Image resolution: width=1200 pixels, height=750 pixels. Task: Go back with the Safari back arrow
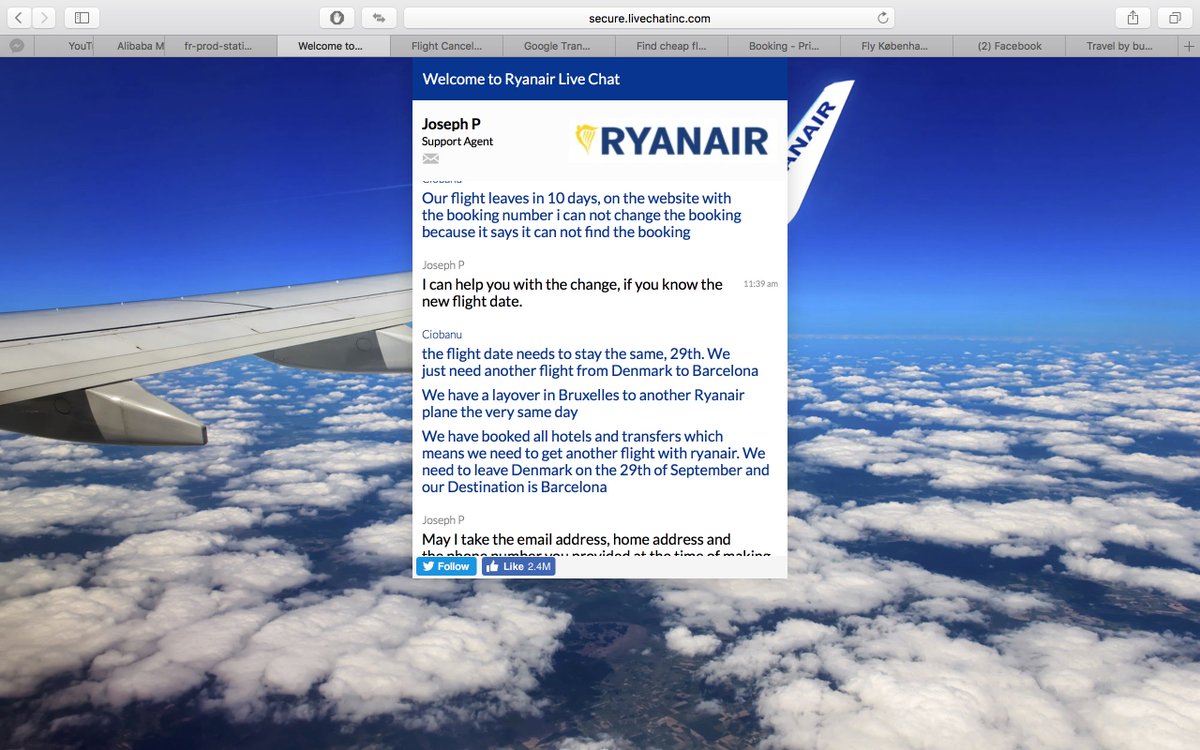click(x=19, y=17)
